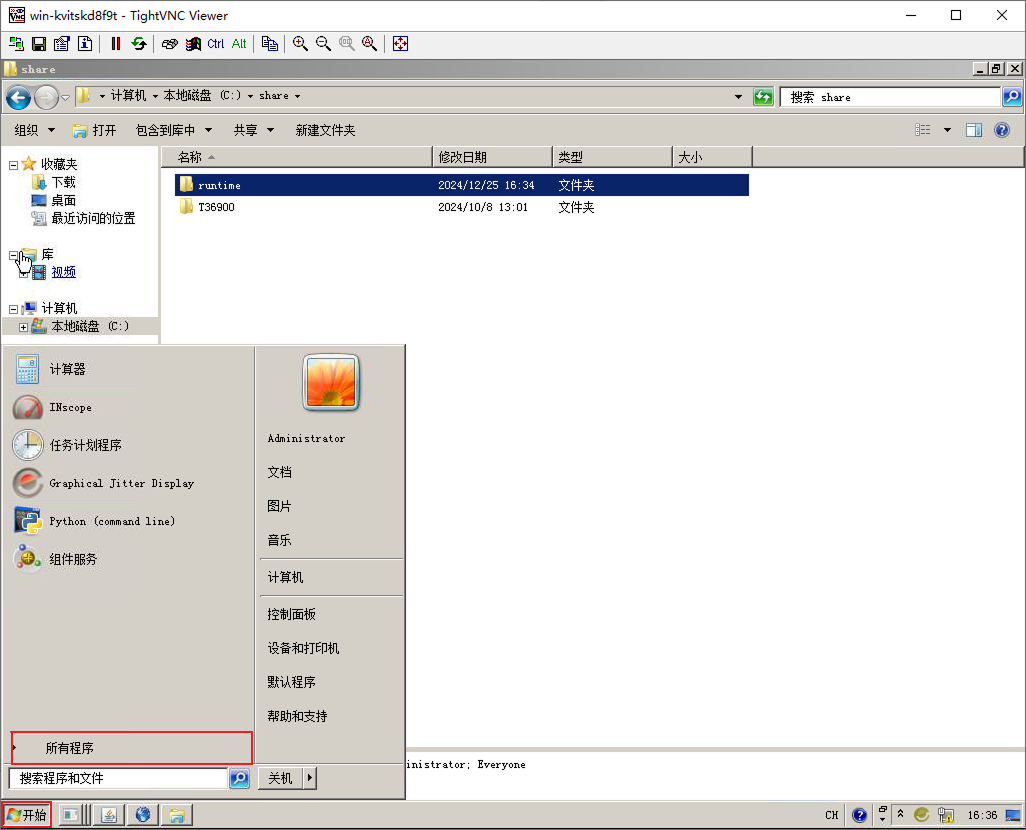This screenshot has width=1026, height=830.
Task: Toggle the Explorer preview pane button
Action: point(974,130)
